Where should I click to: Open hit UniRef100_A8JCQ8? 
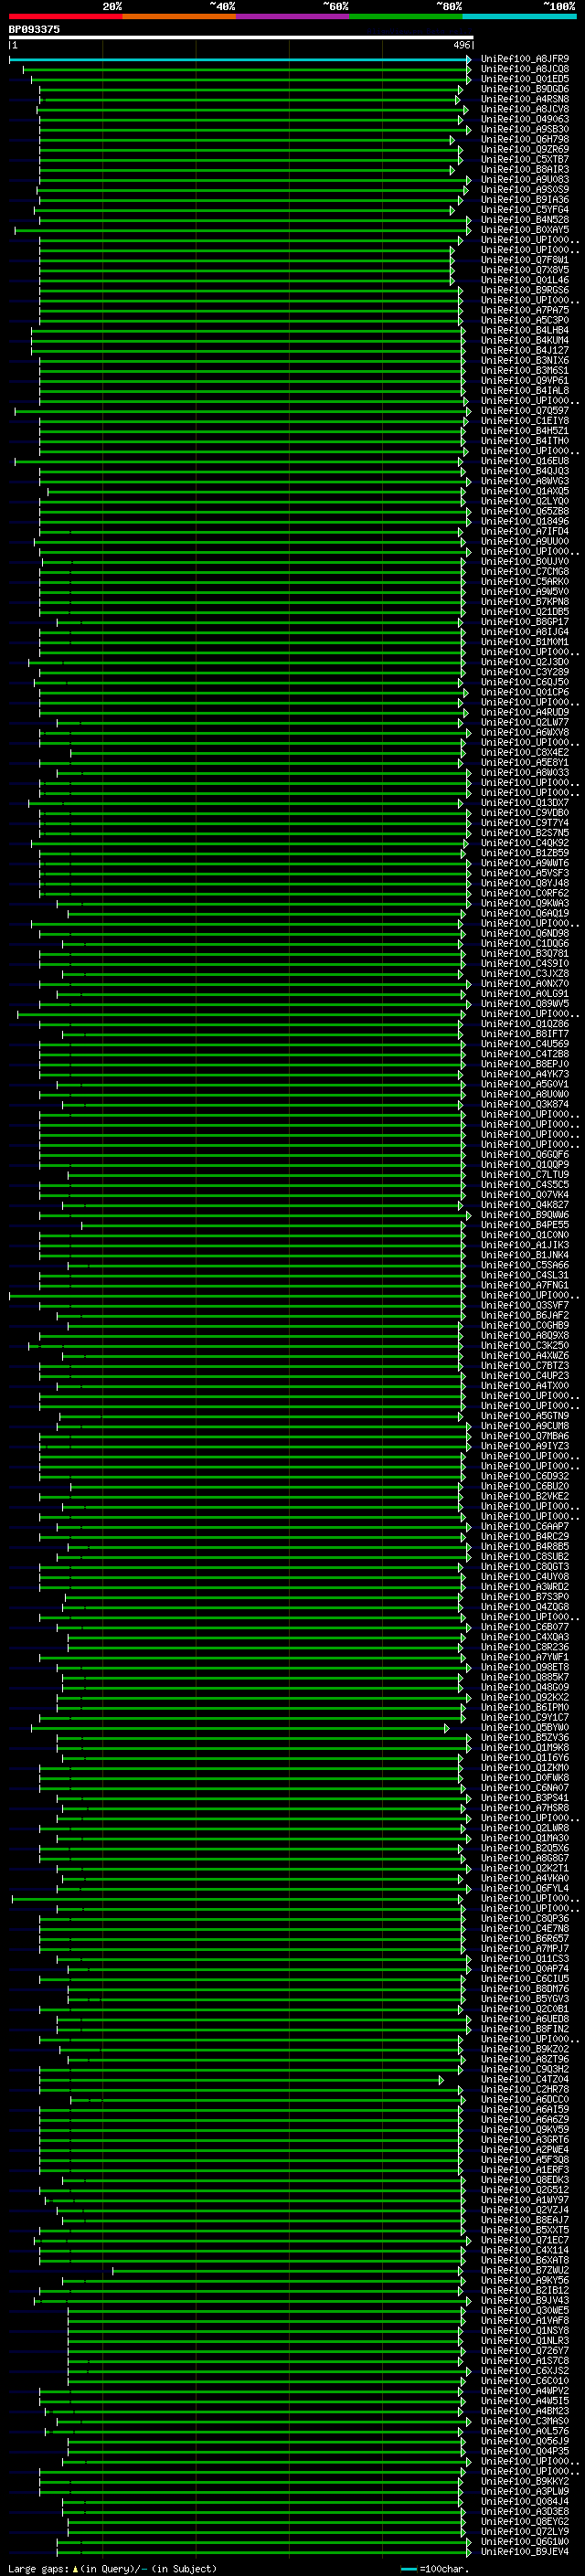(525, 69)
